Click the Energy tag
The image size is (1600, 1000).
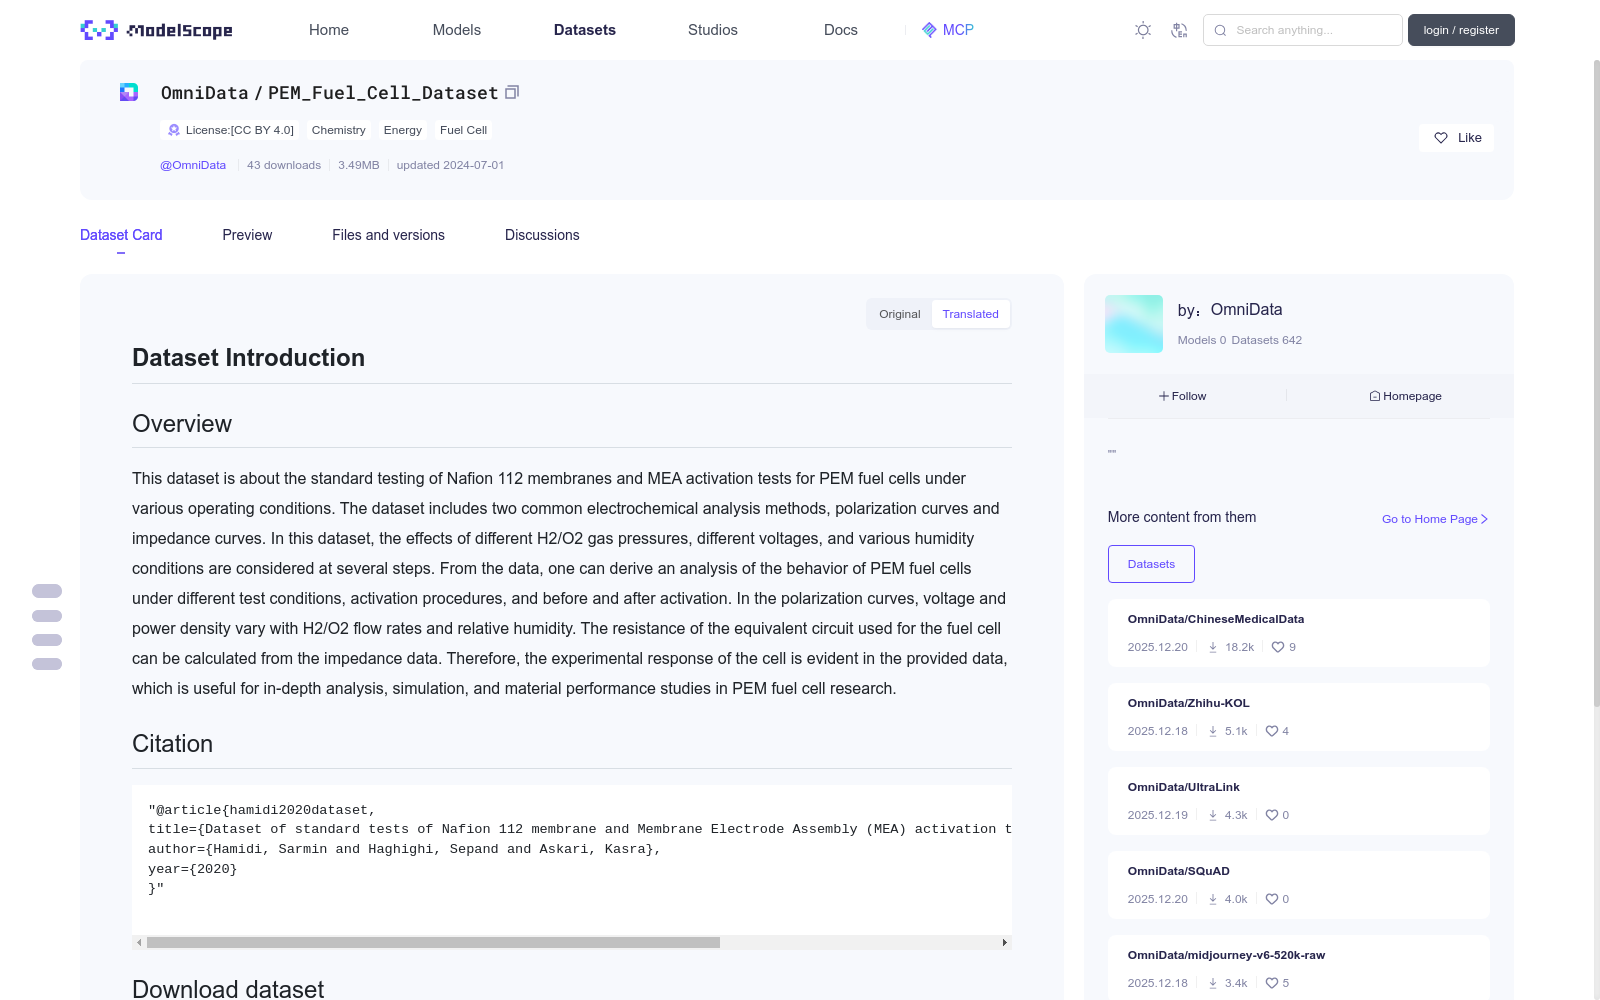pos(403,130)
